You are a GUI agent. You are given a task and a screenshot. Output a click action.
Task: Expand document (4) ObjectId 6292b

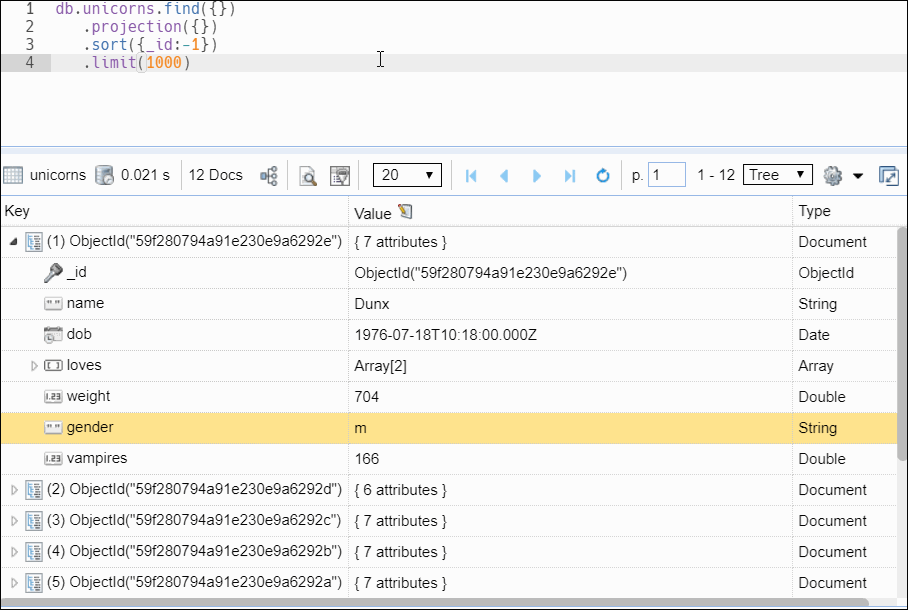(14, 552)
